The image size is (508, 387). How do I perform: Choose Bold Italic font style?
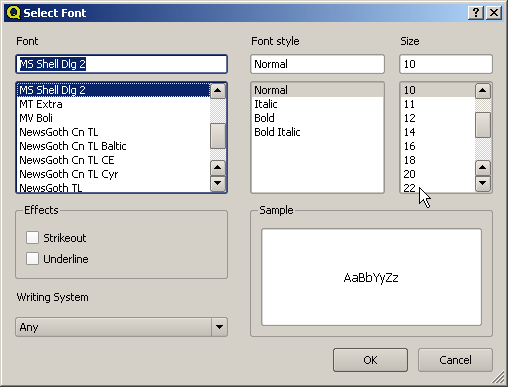(x=317, y=132)
